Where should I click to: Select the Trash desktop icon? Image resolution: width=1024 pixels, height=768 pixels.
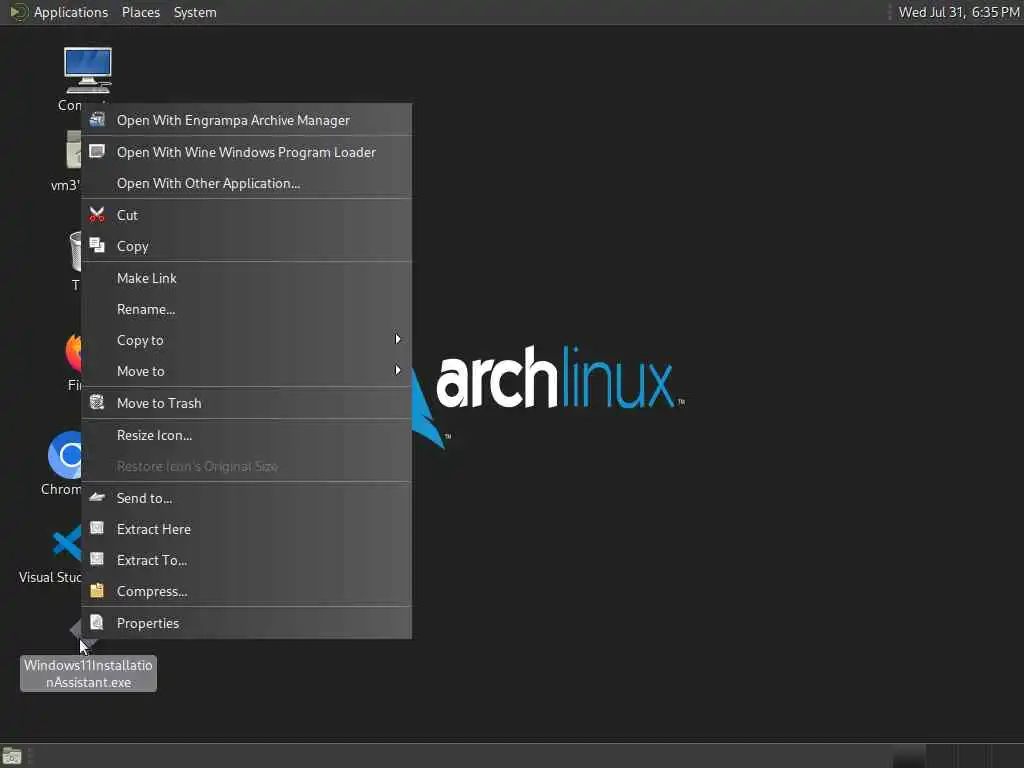[x=75, y=251]
